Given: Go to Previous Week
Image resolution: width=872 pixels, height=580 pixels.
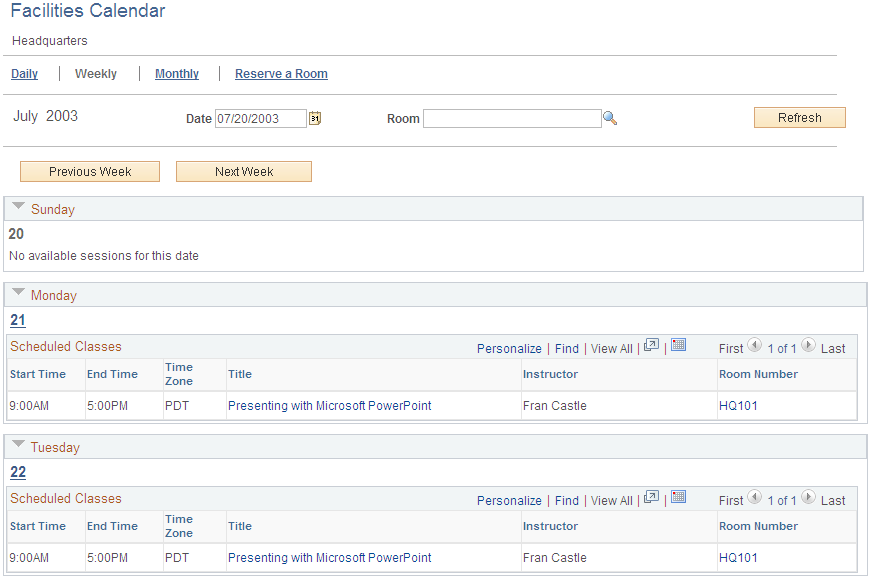Looking at the screenshot, I should pyautogui.click(x=90, y=172).
